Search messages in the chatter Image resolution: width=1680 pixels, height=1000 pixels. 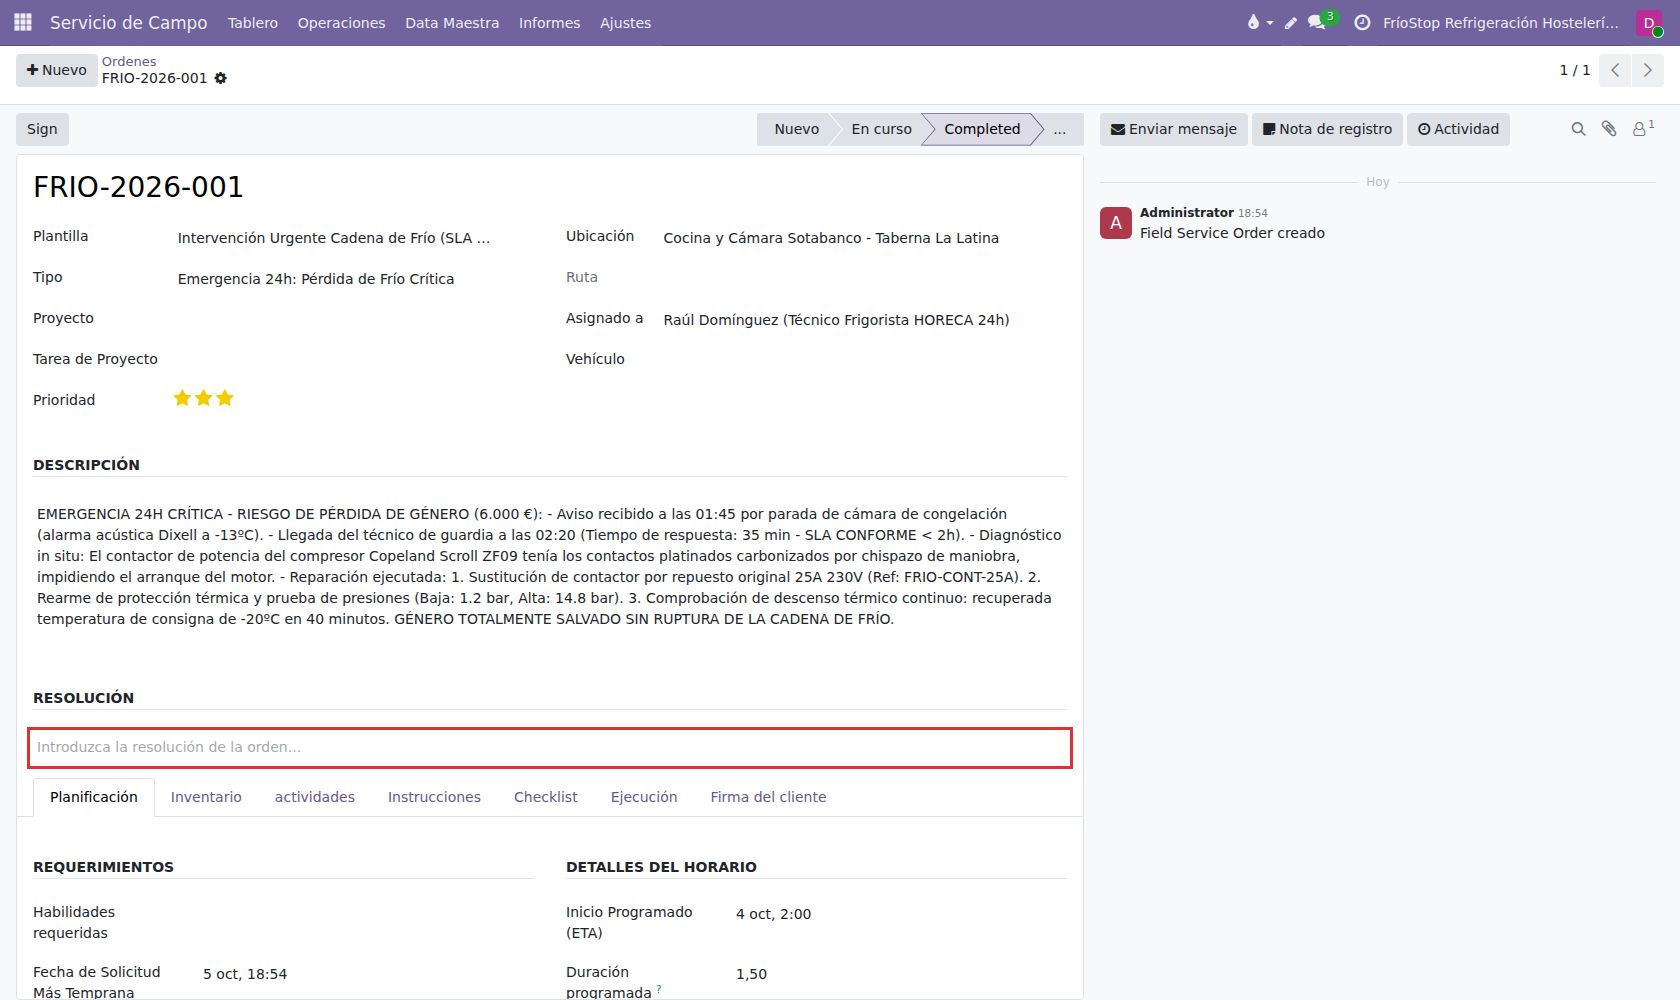1578,129
